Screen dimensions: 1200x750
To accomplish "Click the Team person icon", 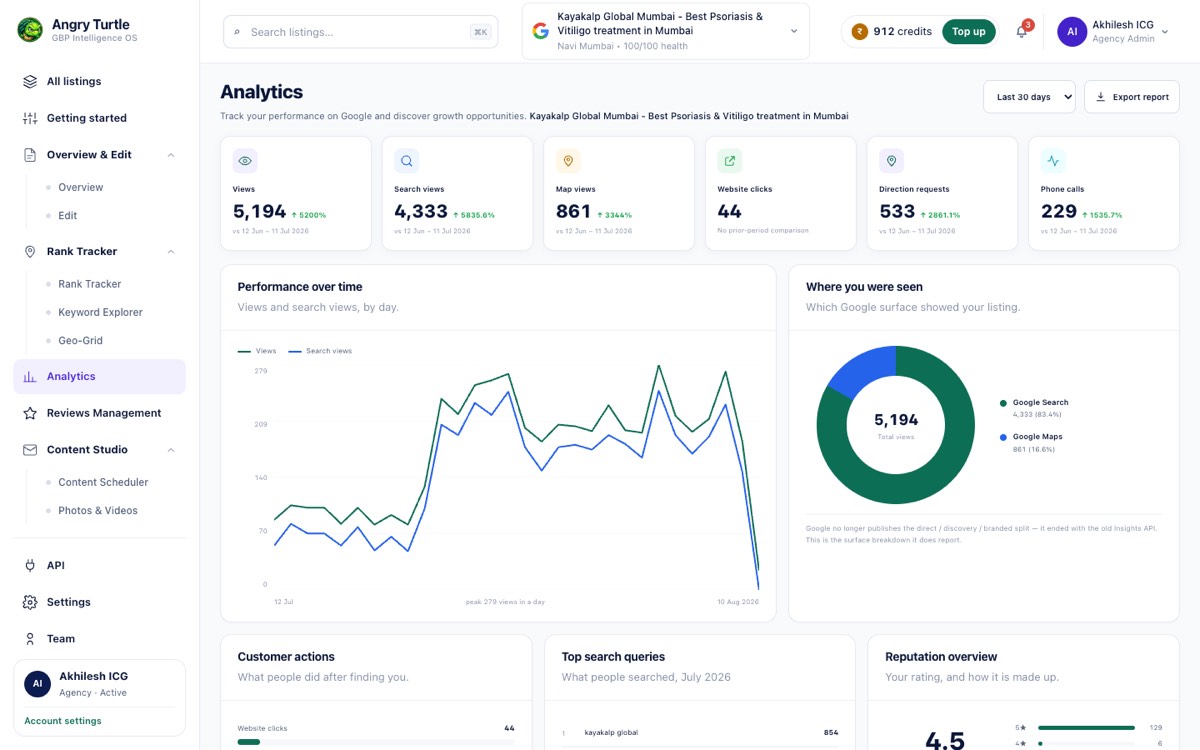I will [30, 639].
